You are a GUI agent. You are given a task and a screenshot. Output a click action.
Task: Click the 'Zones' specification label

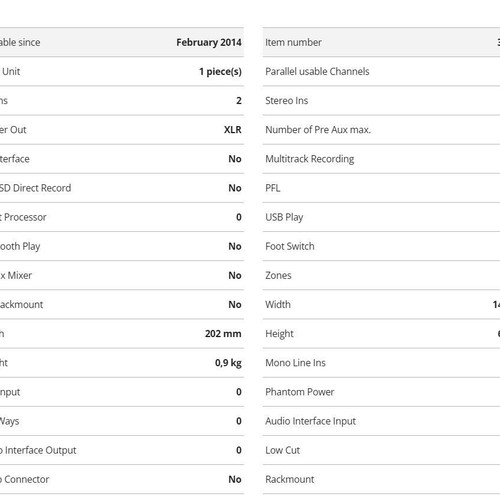click(x=278, y=275)
